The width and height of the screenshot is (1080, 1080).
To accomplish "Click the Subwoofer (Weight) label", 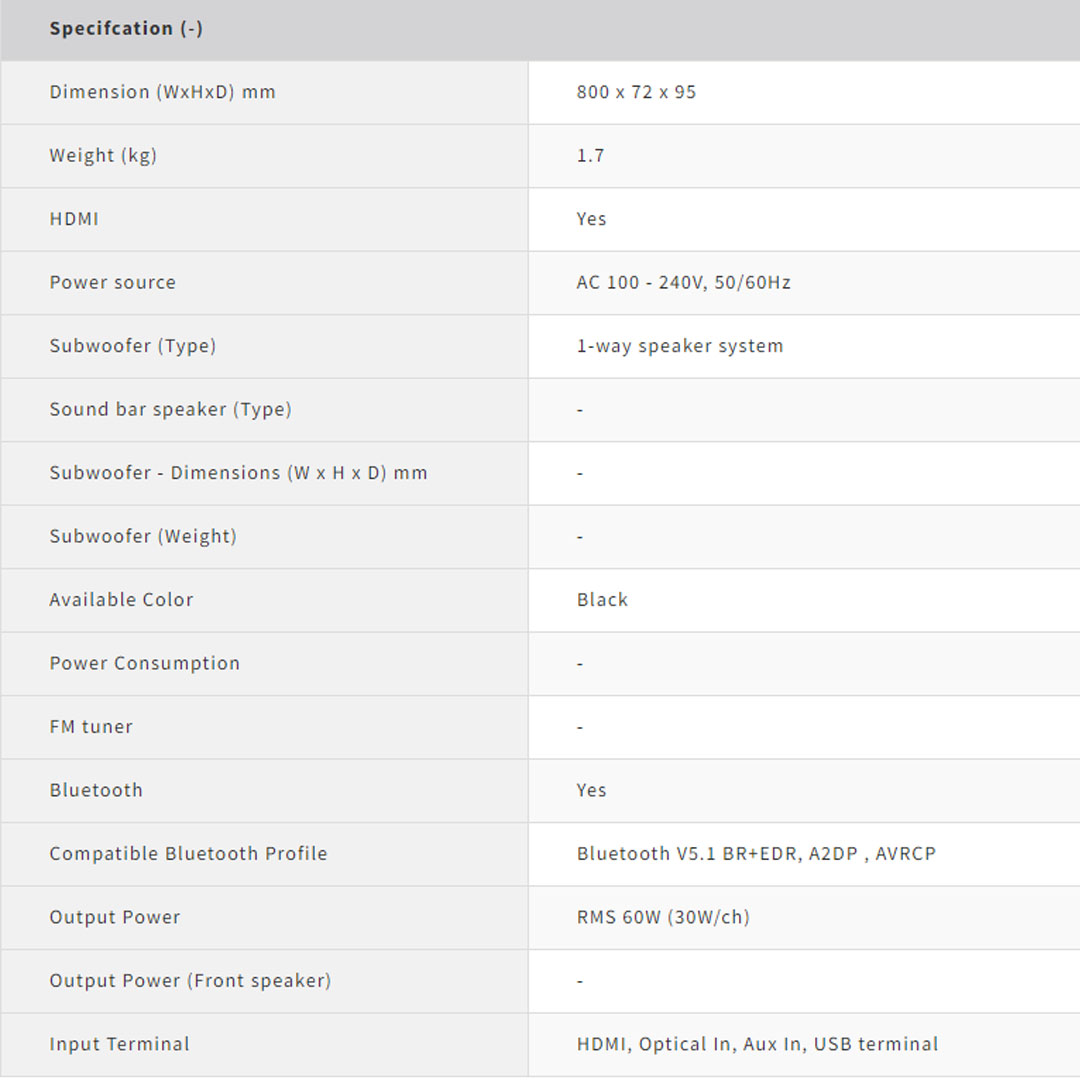I will coord(143,536).
